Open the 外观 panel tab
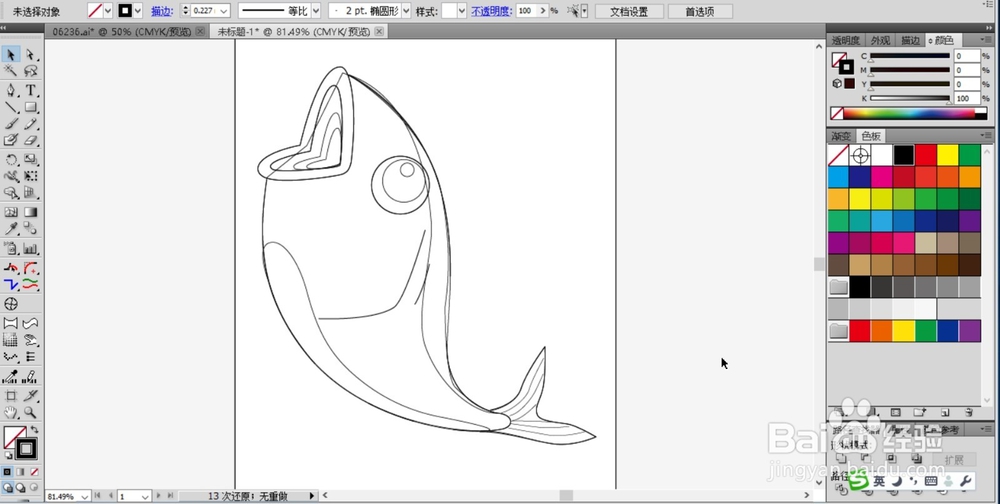The height and width of the screenshot is (504, 1000). pyautogui.click(x=880, y=40)
